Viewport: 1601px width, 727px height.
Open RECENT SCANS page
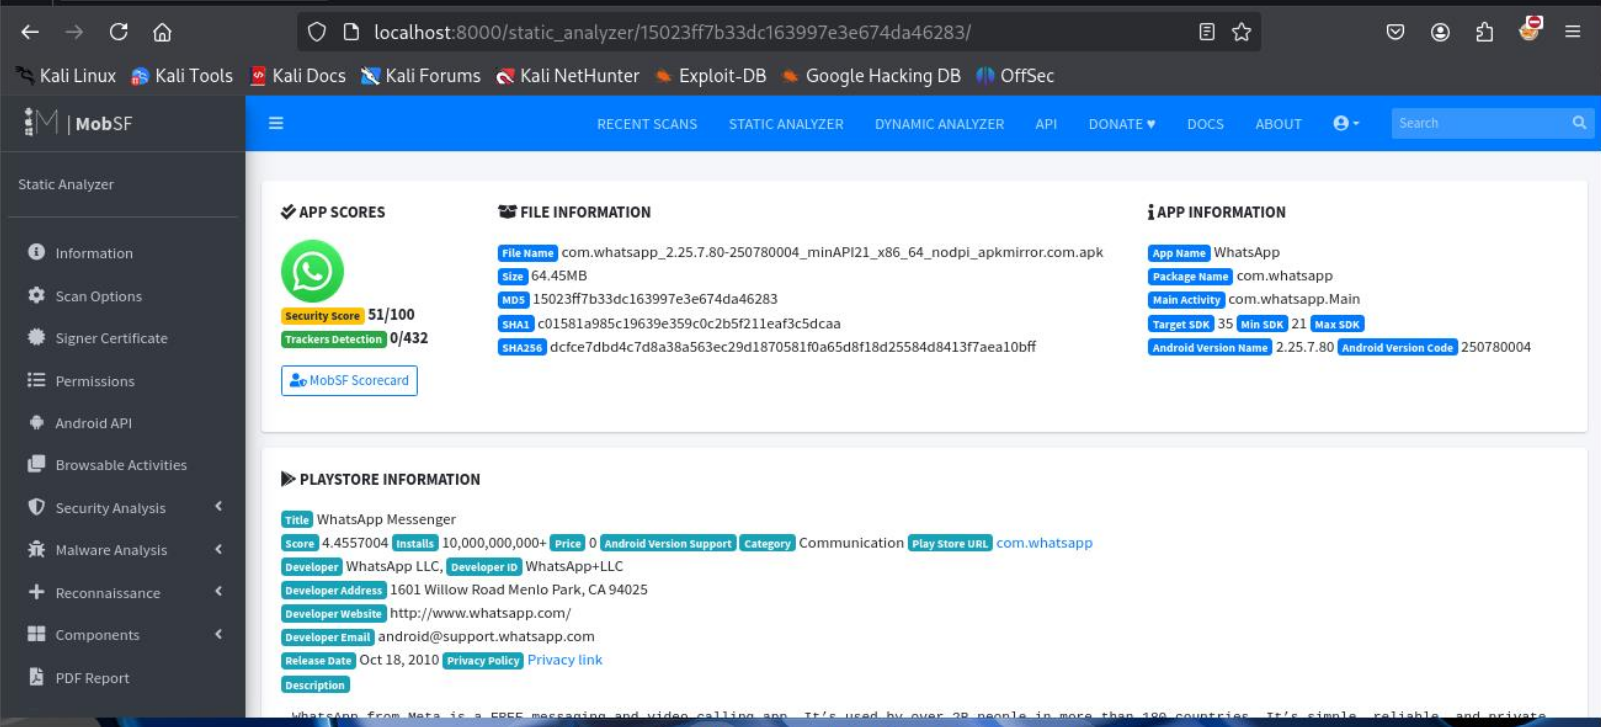click(x=647, y=124)
